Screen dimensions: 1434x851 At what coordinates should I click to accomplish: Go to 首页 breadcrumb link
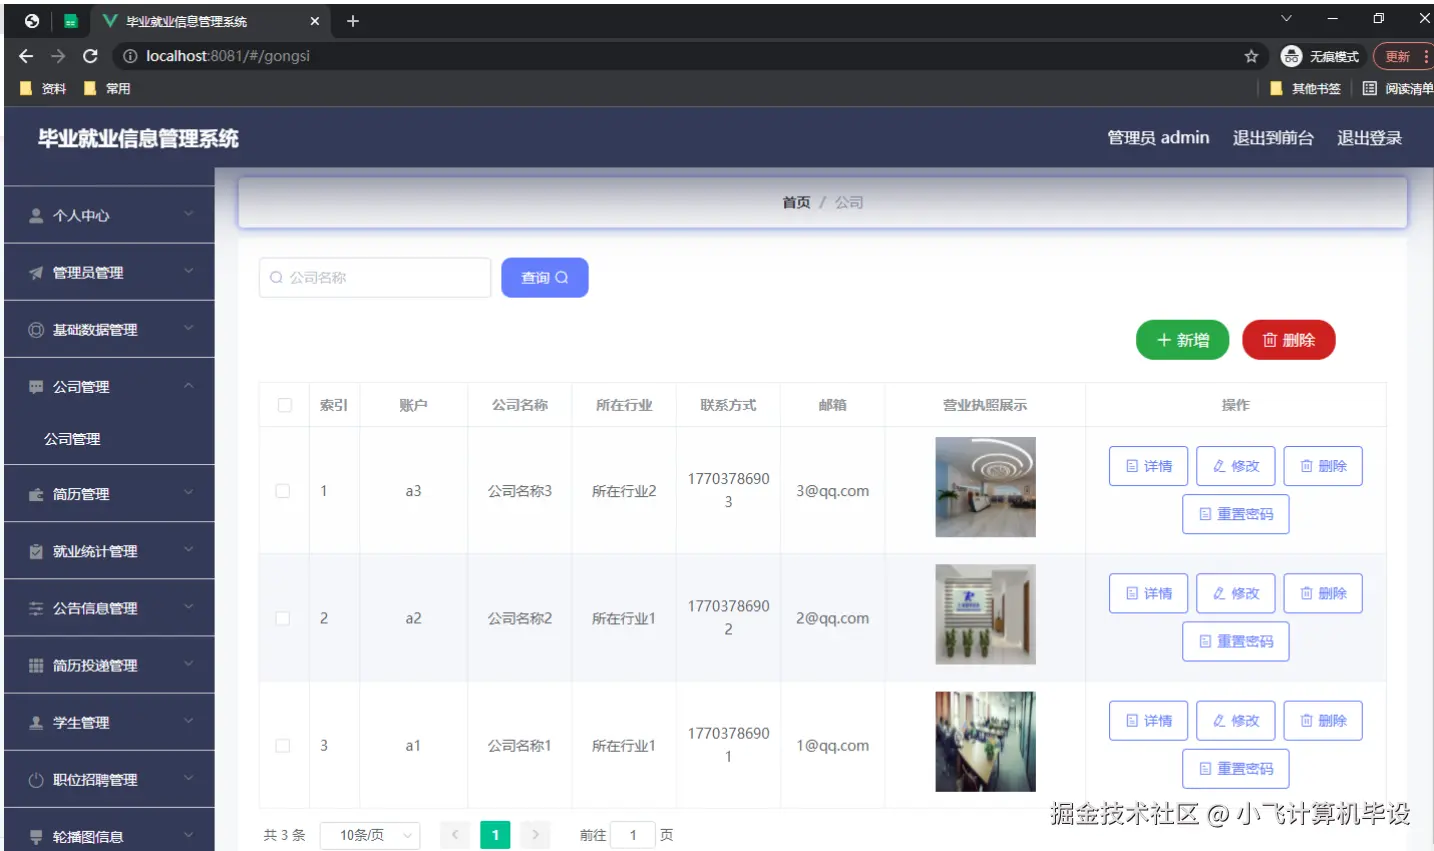point(796,202)
